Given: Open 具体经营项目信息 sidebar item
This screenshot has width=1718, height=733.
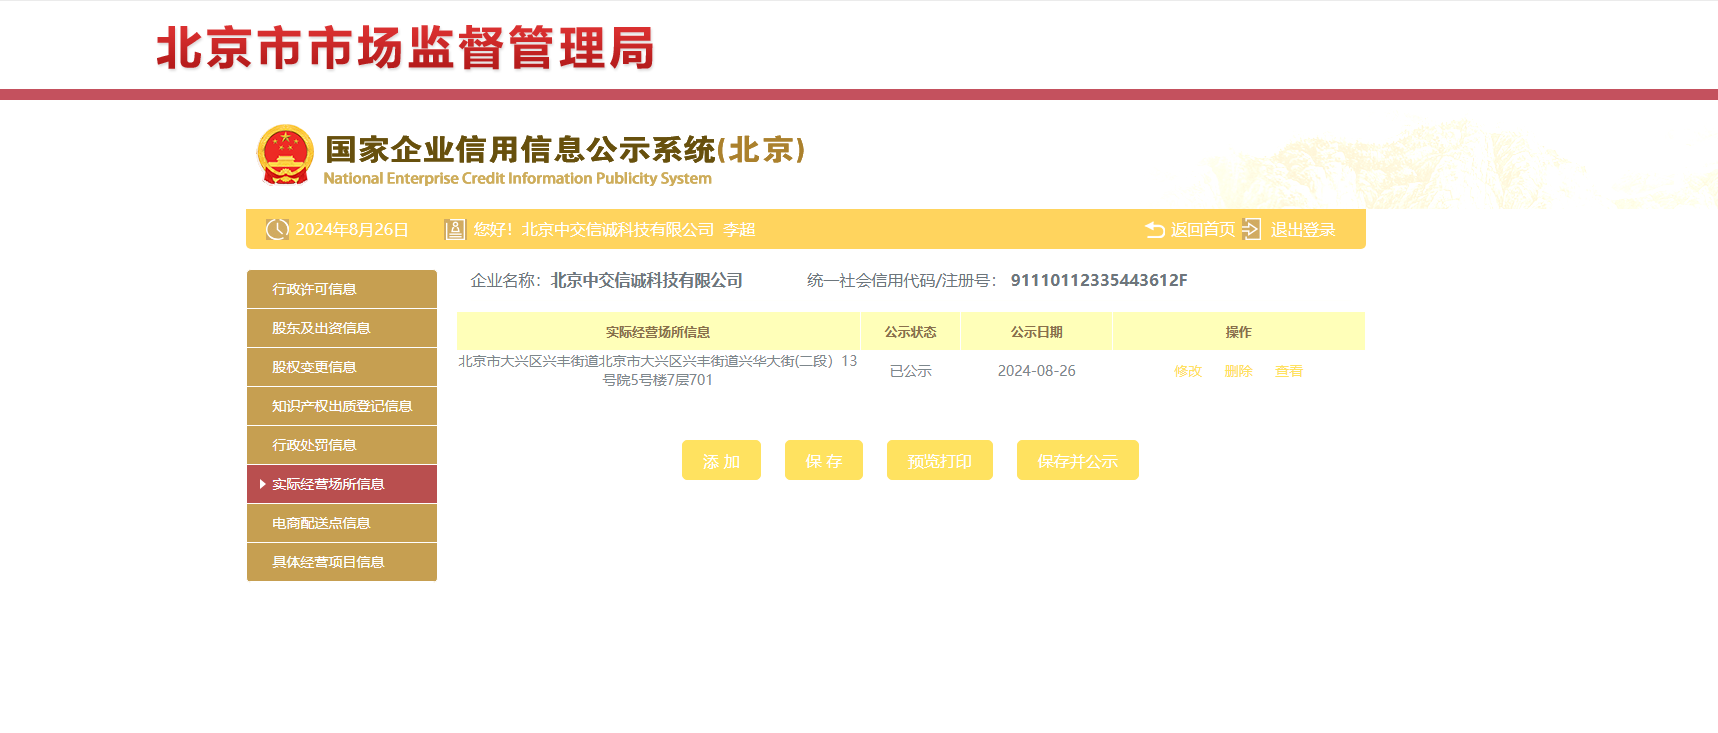Looking at the screenshot, I should coord(342,562).
